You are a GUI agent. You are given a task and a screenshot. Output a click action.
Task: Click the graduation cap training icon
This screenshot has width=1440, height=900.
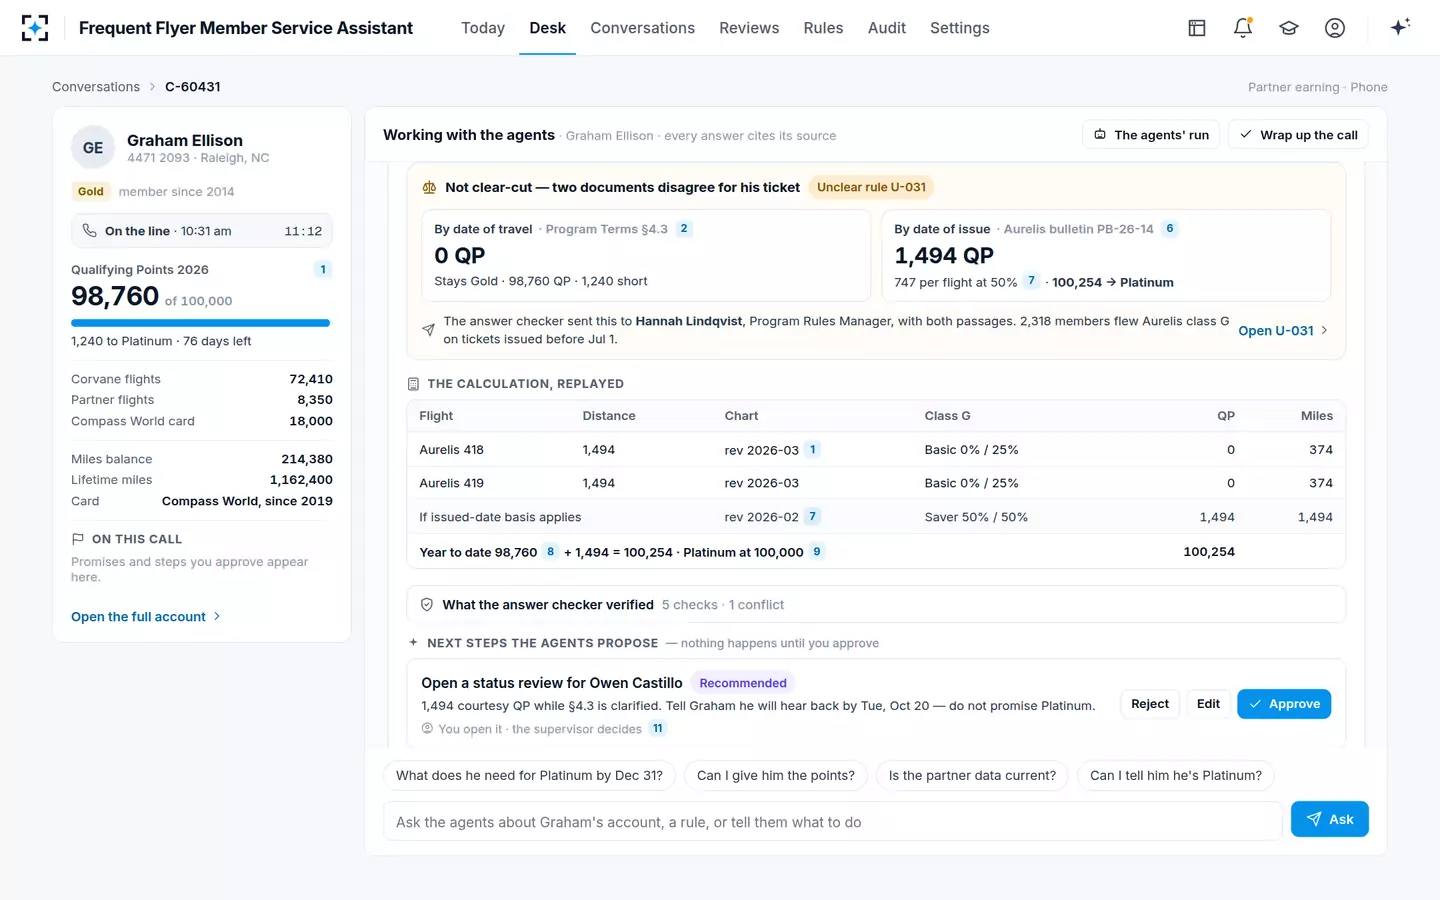1289,28
